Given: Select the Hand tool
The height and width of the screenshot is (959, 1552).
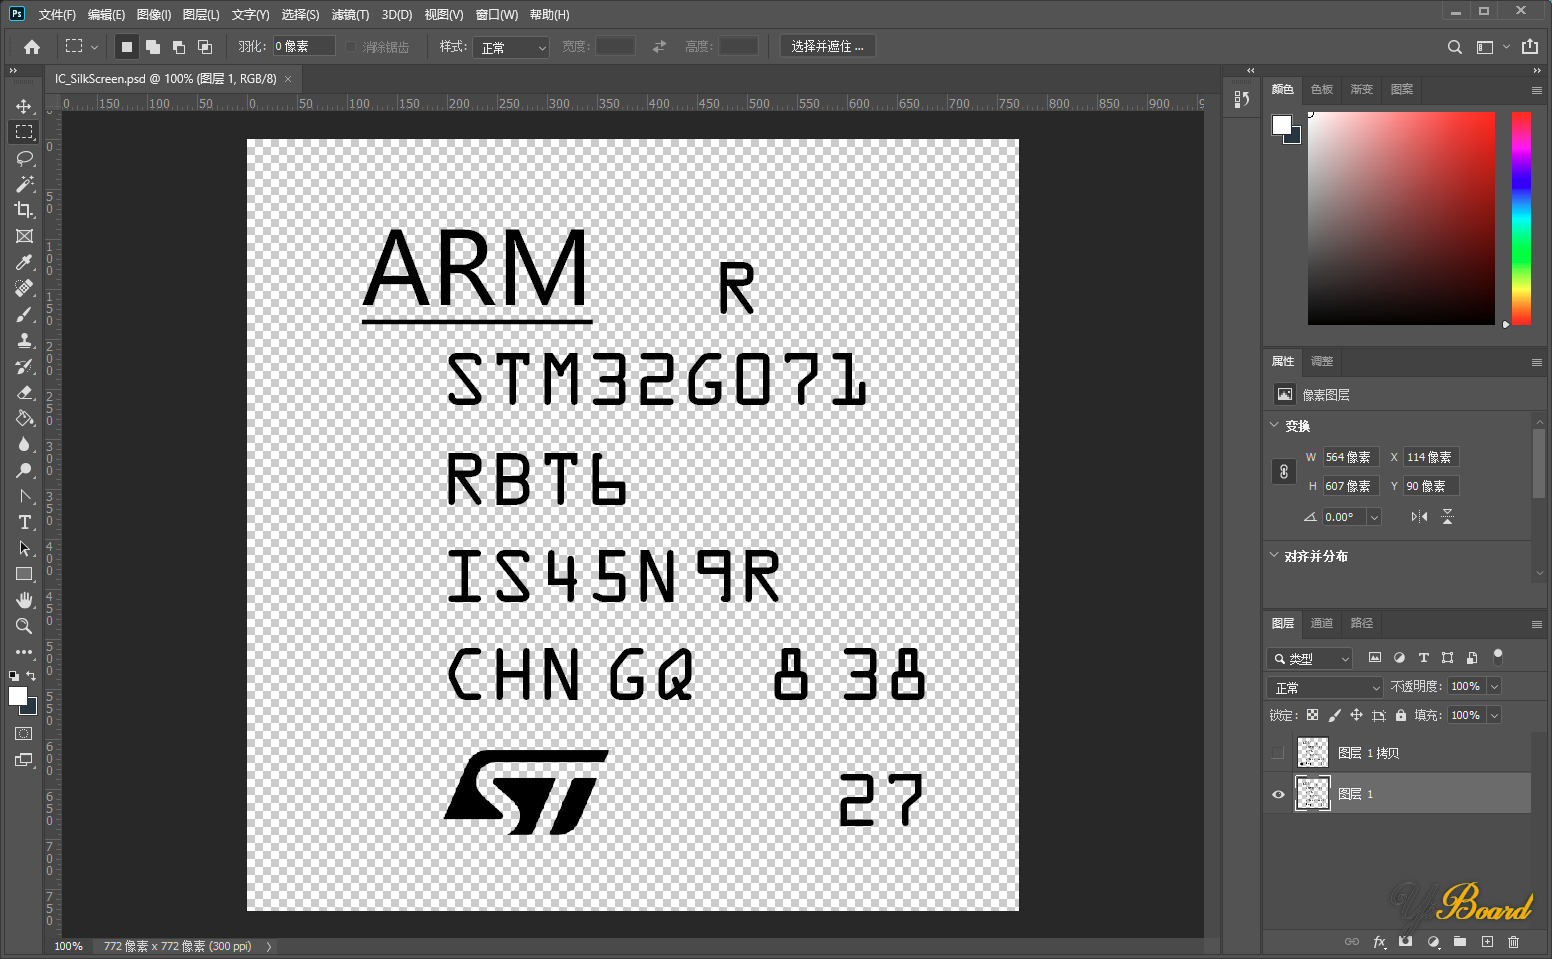Looking at the screenshot, I should click(24, 600).
